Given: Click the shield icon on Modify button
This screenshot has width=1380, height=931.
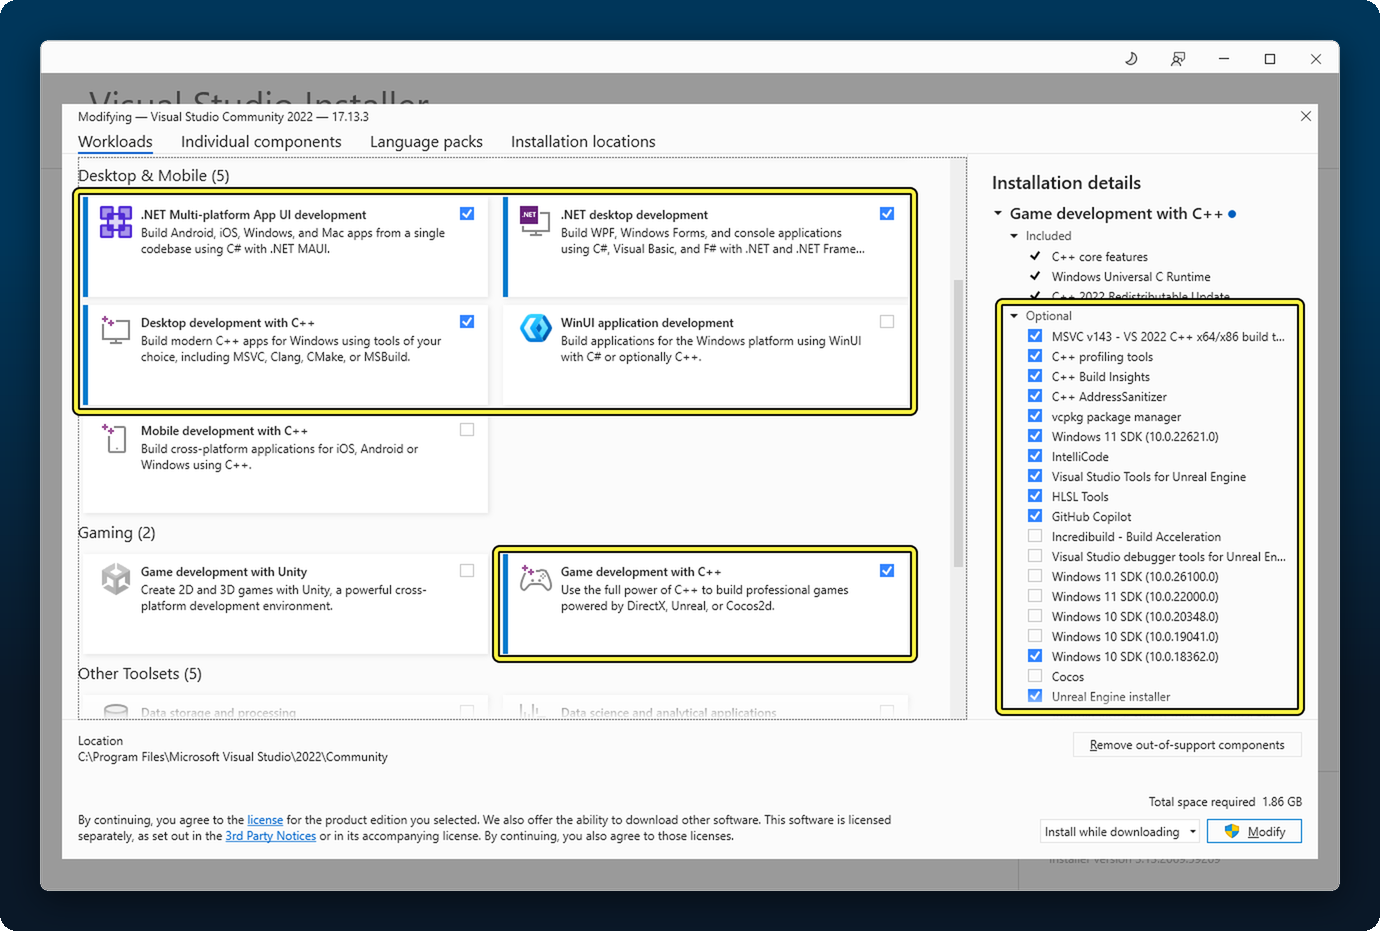Looking at the screenshot, I should tap(1232, 831).
